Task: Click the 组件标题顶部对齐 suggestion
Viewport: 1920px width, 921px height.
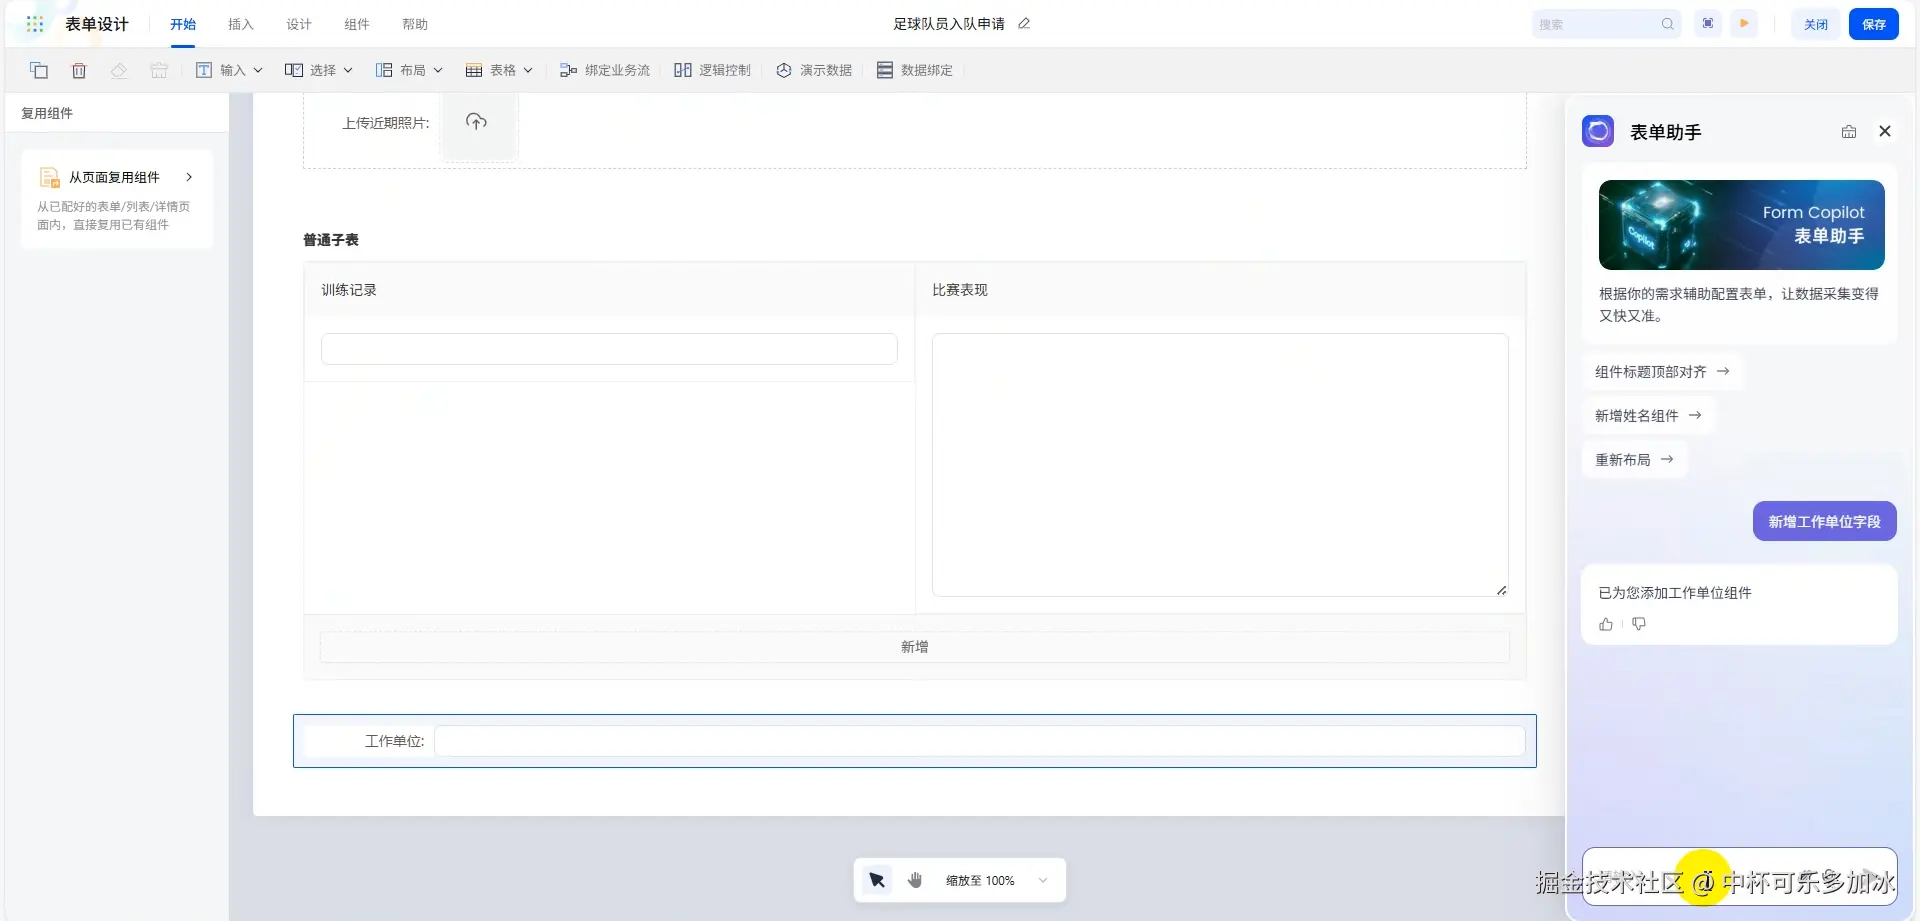Action: 1662,372
